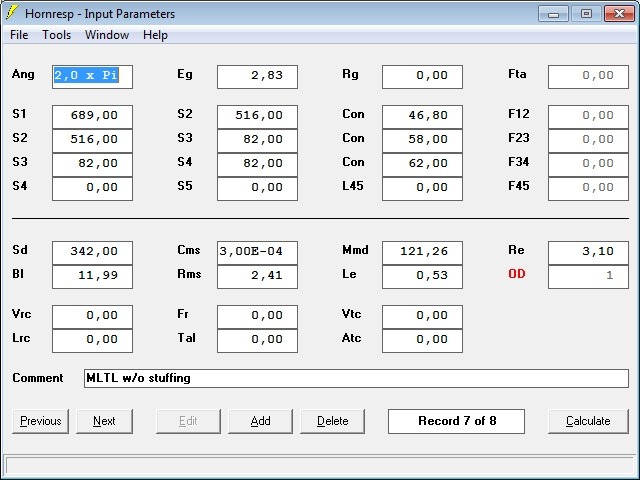Open the Help menu

coord(155,35)
